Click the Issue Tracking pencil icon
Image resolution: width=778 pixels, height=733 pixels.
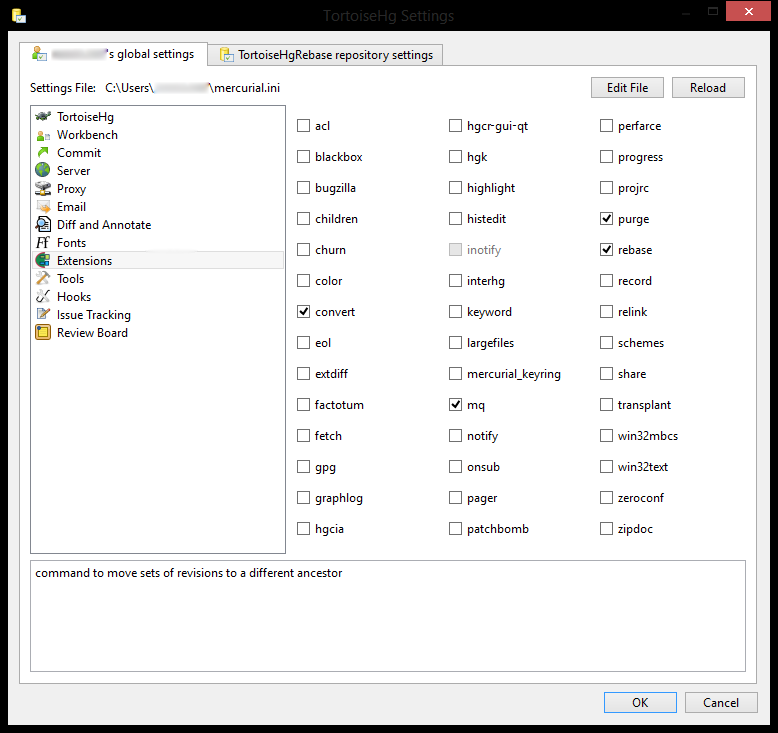click(x=43, y=314)
